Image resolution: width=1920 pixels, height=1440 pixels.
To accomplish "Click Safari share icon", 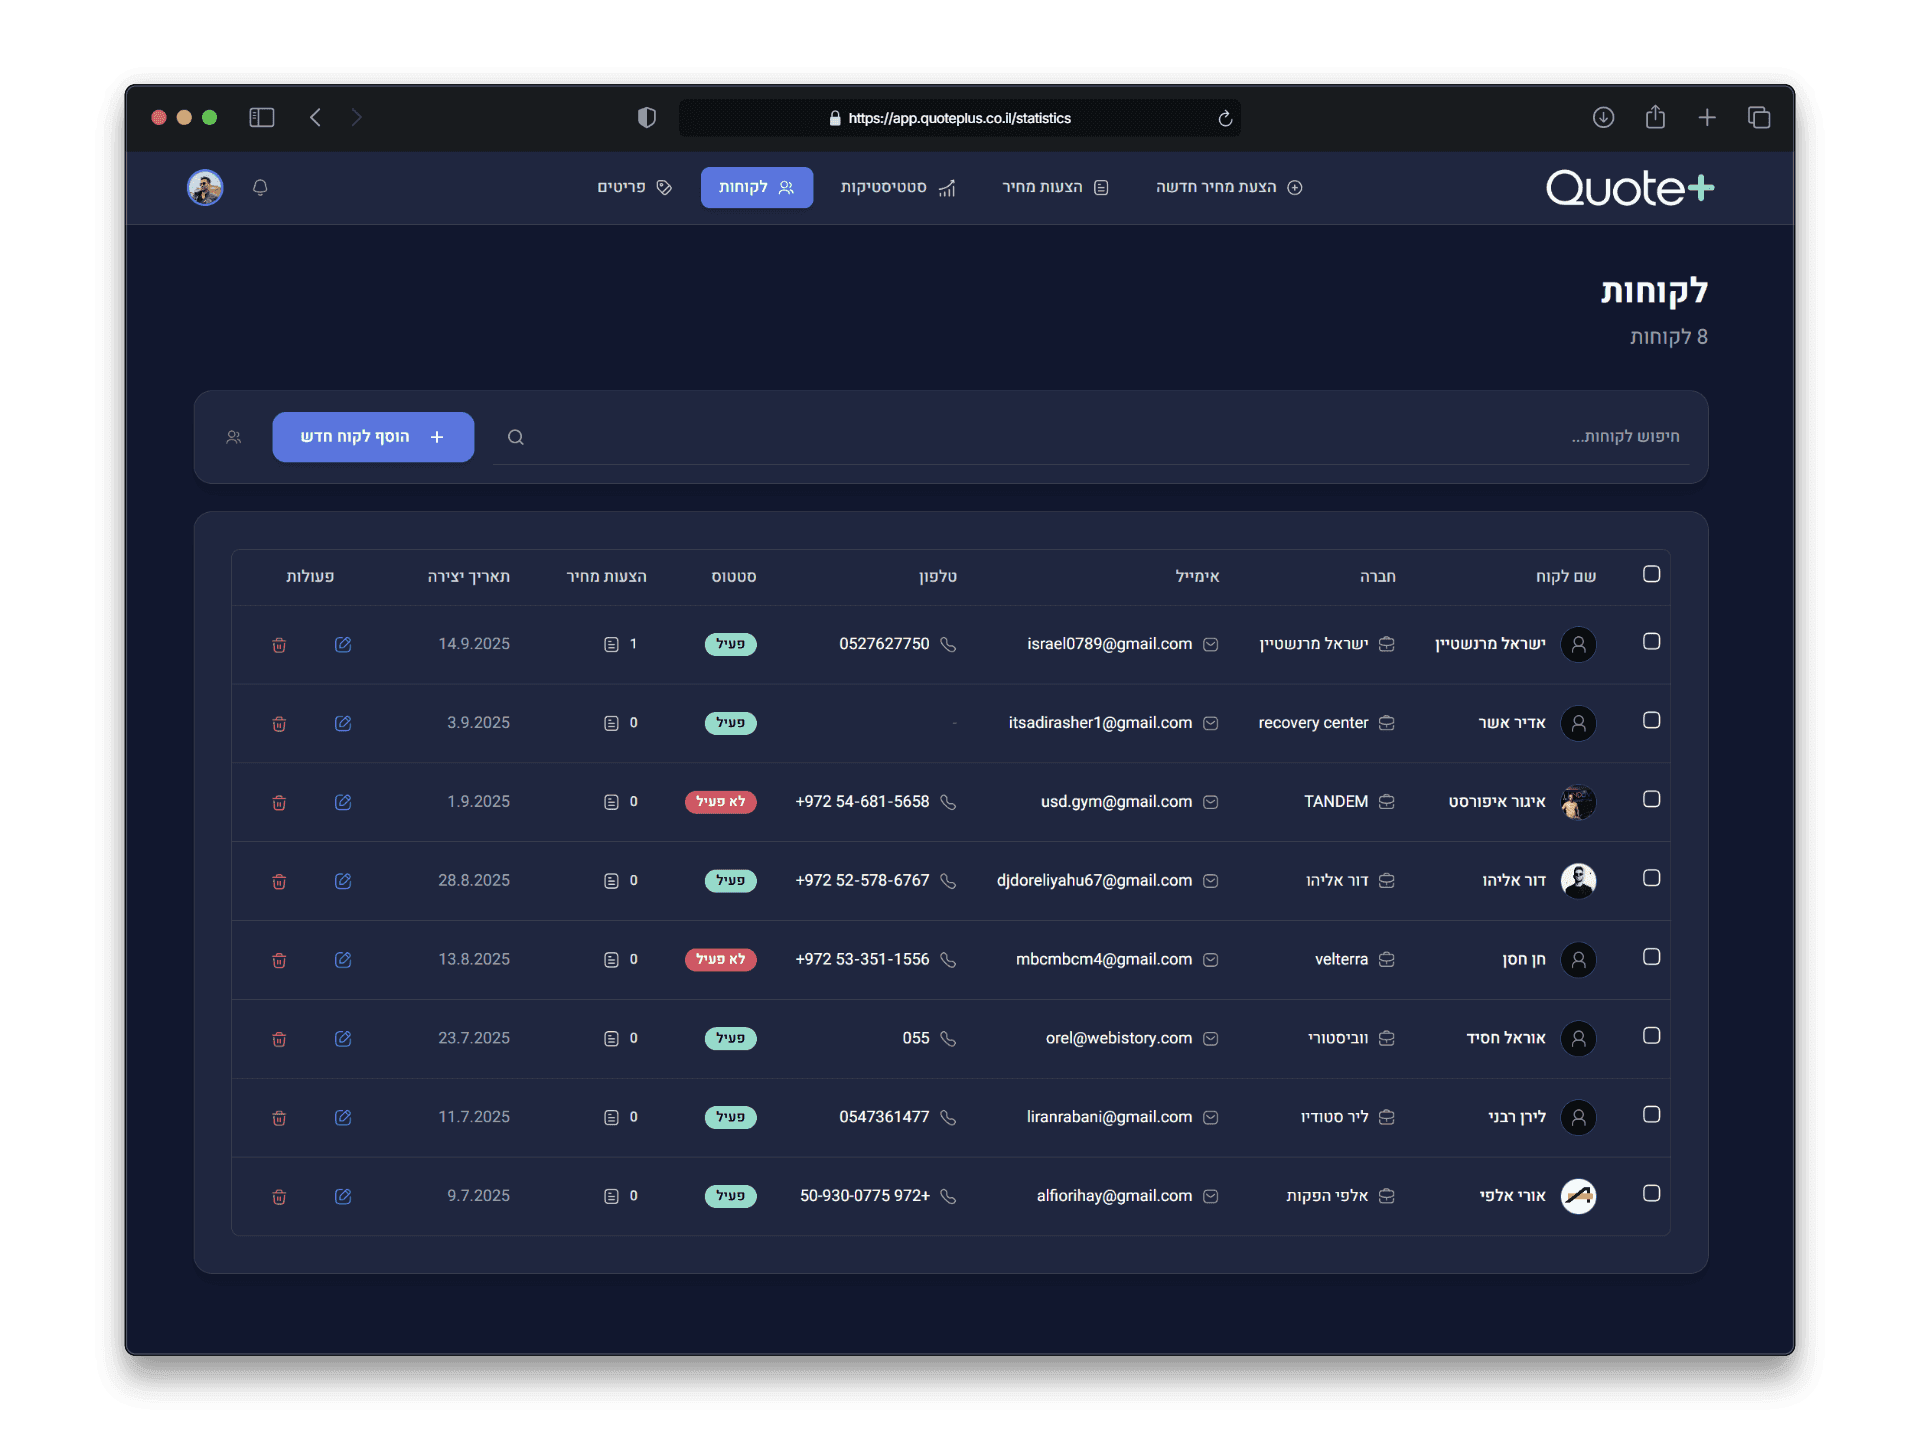I will pos(1655,117).
